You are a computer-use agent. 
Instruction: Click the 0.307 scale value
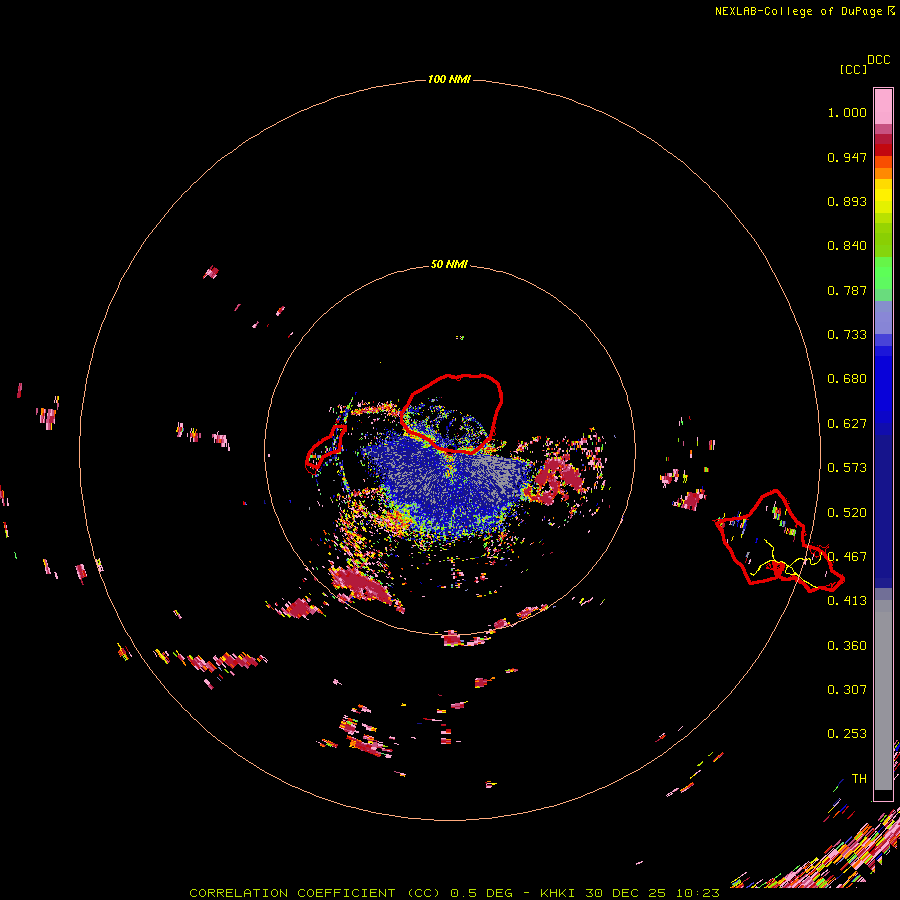[x=847, y=690]
